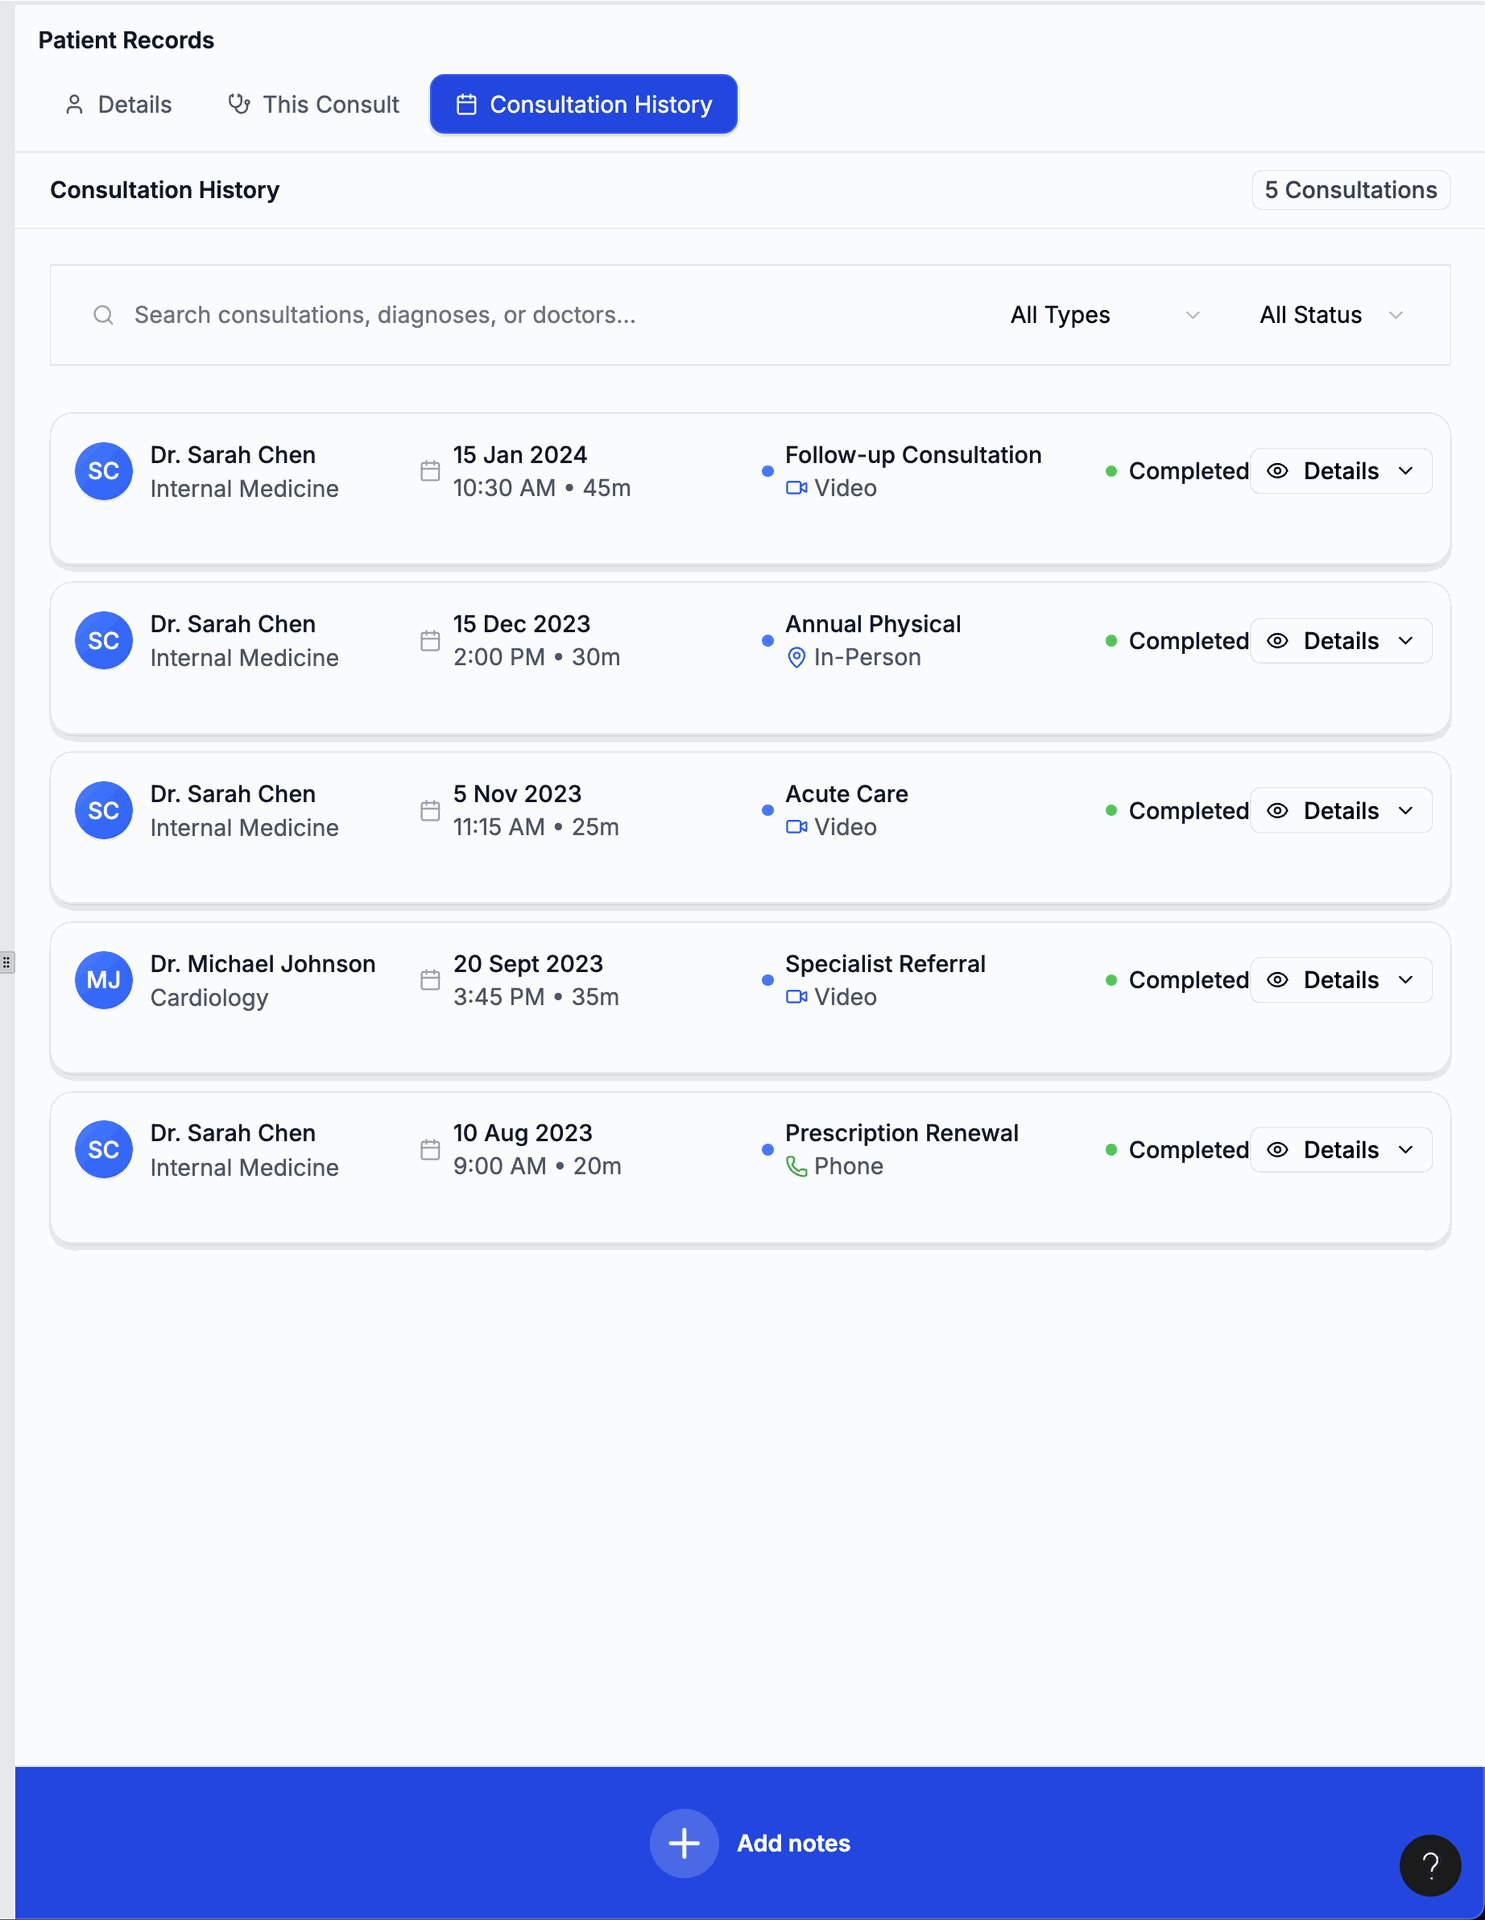Click the MJ avatar for Dr. Michael Johnson
Image resolution: width=1485 pixels, height=1920 pixels.
click(x=104, y=980)
